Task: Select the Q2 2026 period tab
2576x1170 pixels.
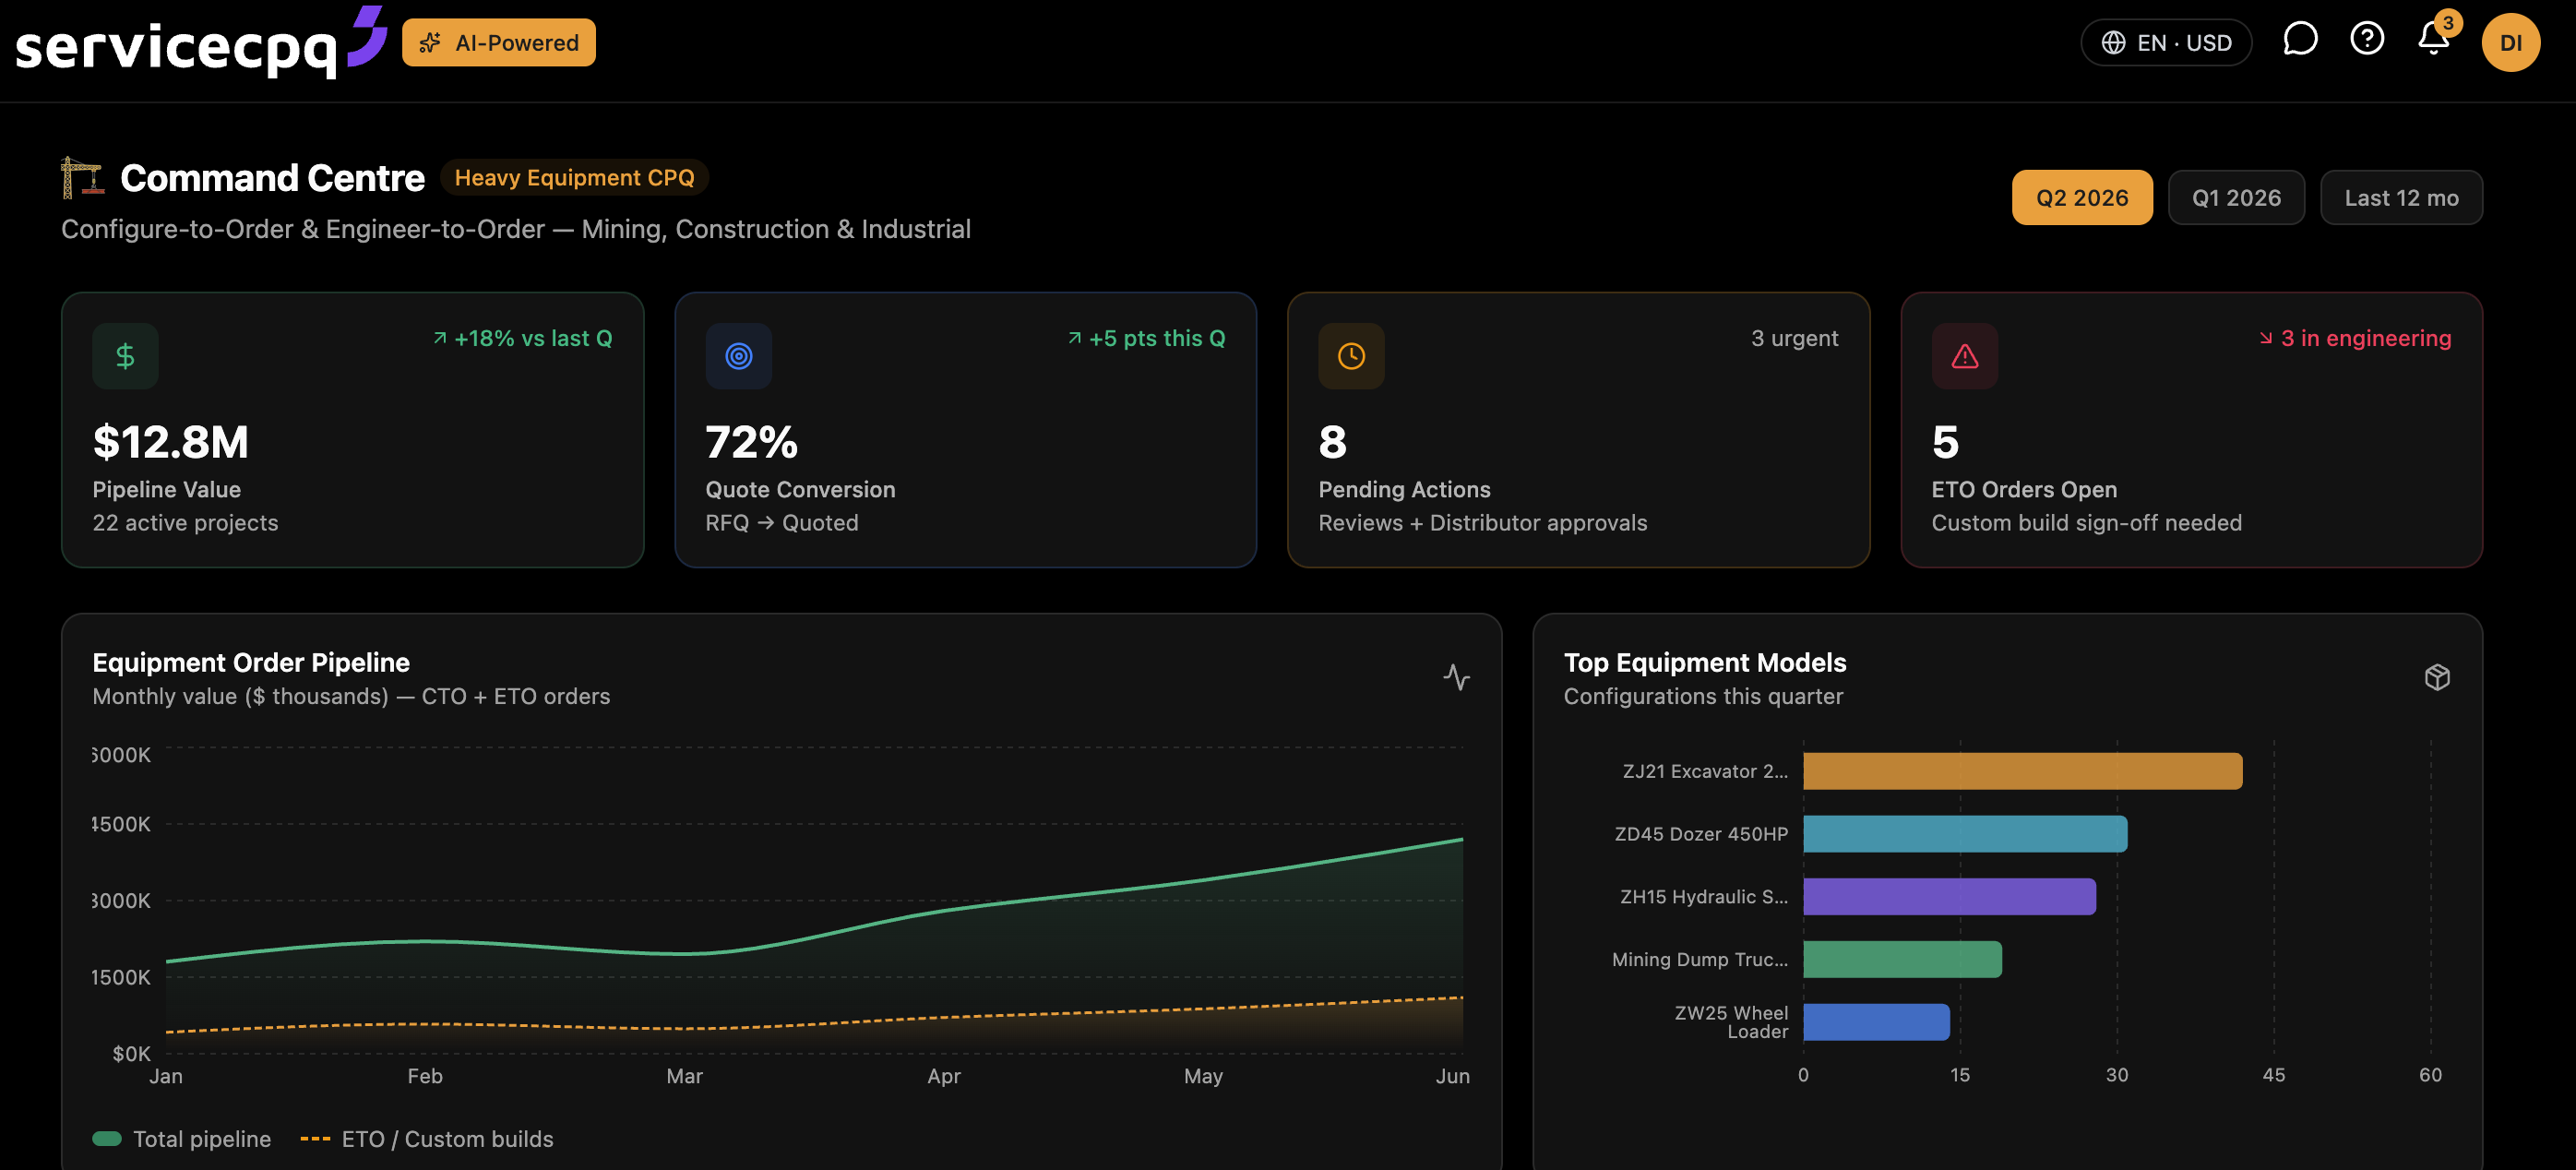Action: [2082, 197]
